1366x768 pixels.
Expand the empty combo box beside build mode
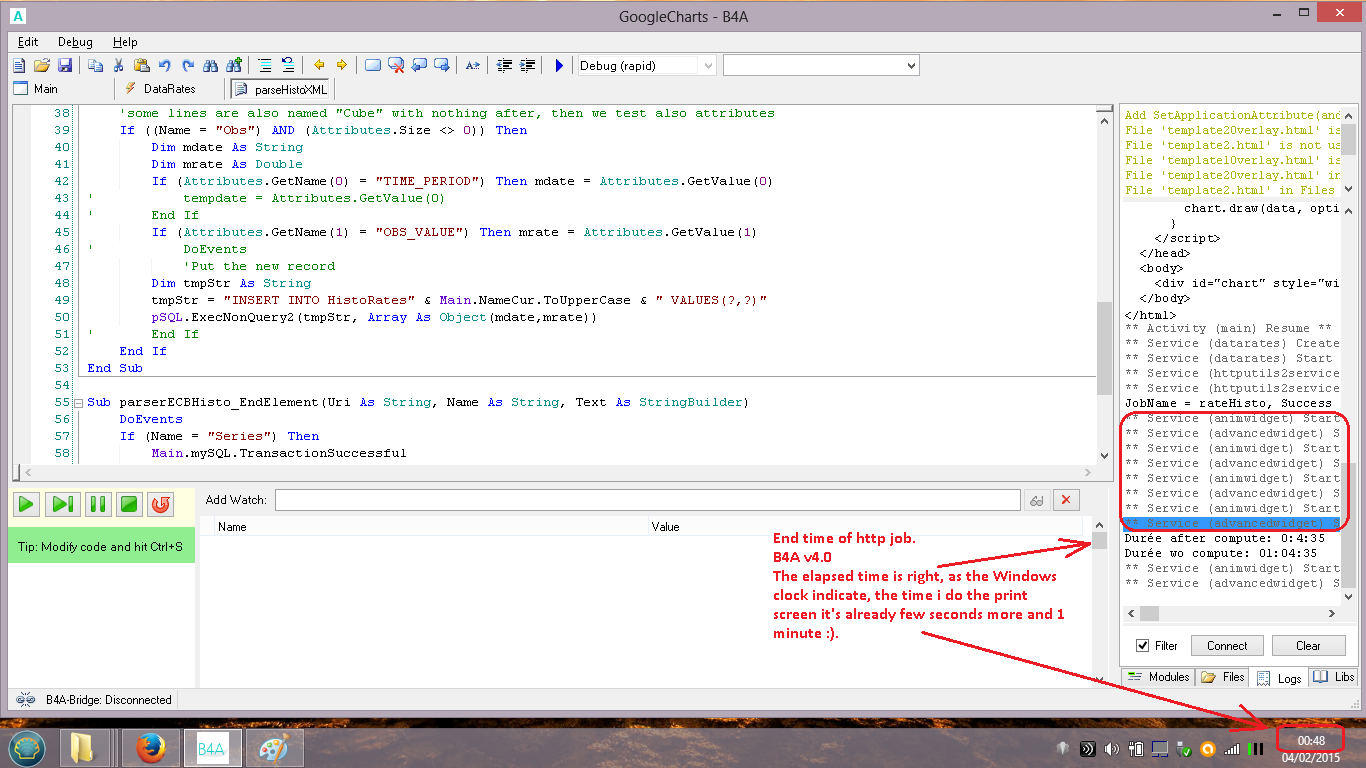(910, 66)
